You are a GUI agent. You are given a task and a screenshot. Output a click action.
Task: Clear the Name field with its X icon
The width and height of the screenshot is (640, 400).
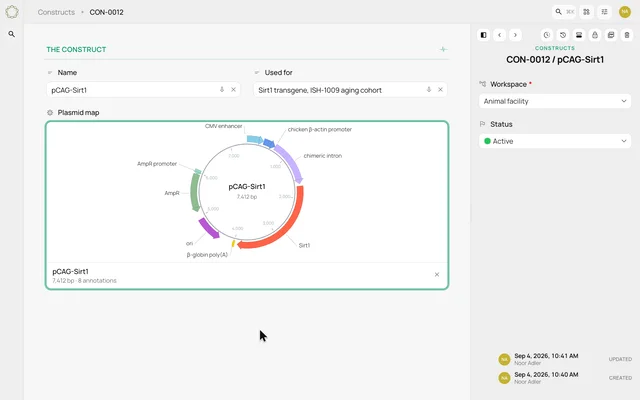point(233,90)
